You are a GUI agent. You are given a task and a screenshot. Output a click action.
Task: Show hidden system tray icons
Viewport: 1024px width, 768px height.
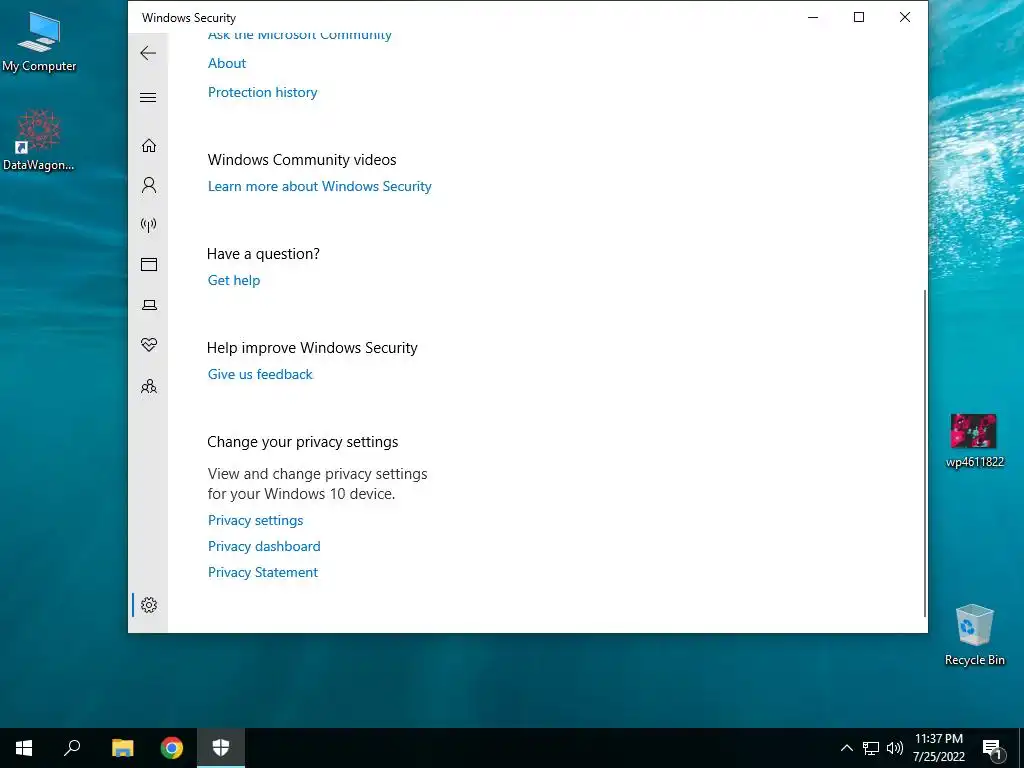click(x=846, y=748)
